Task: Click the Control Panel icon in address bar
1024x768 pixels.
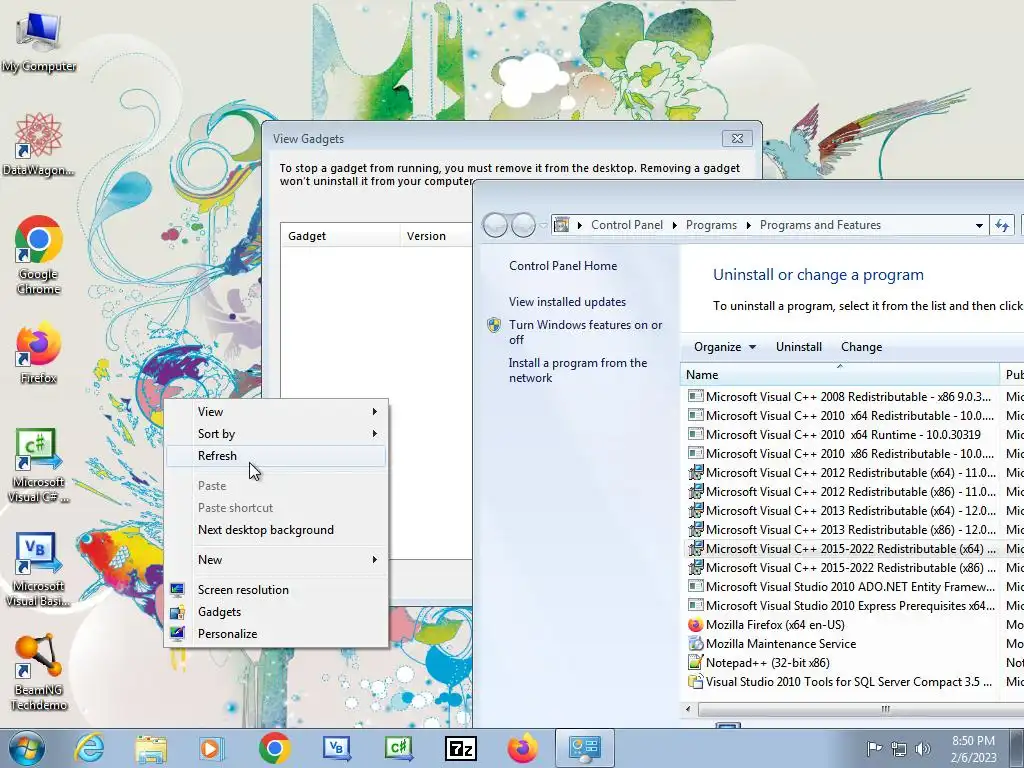Action: pos(561,225)
